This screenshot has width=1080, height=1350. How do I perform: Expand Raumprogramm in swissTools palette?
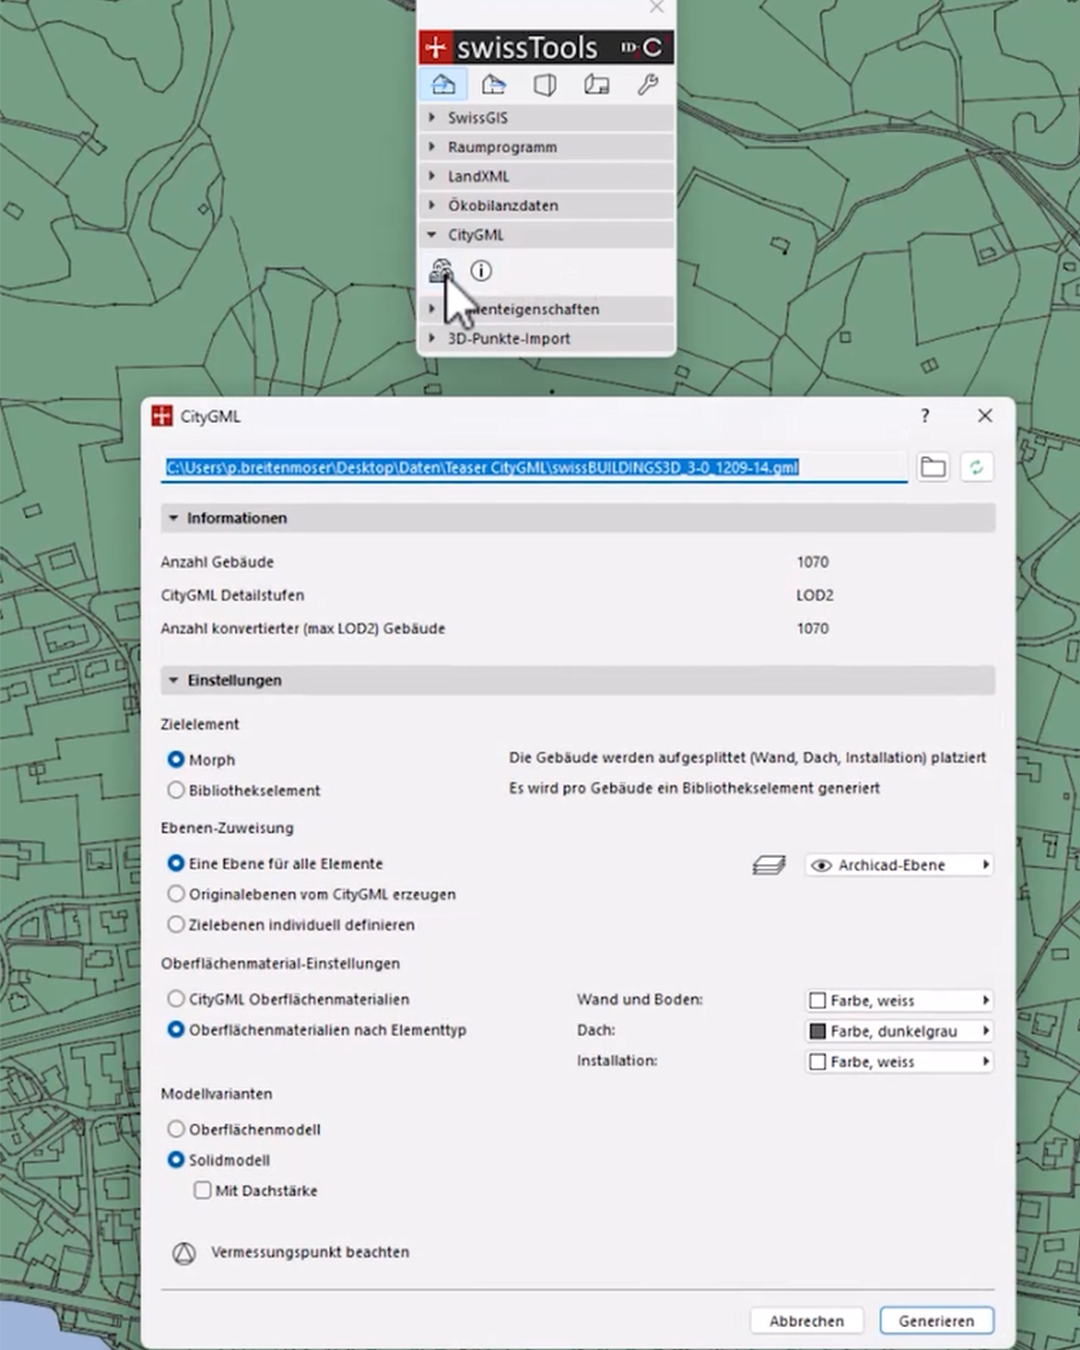(546, 147)
